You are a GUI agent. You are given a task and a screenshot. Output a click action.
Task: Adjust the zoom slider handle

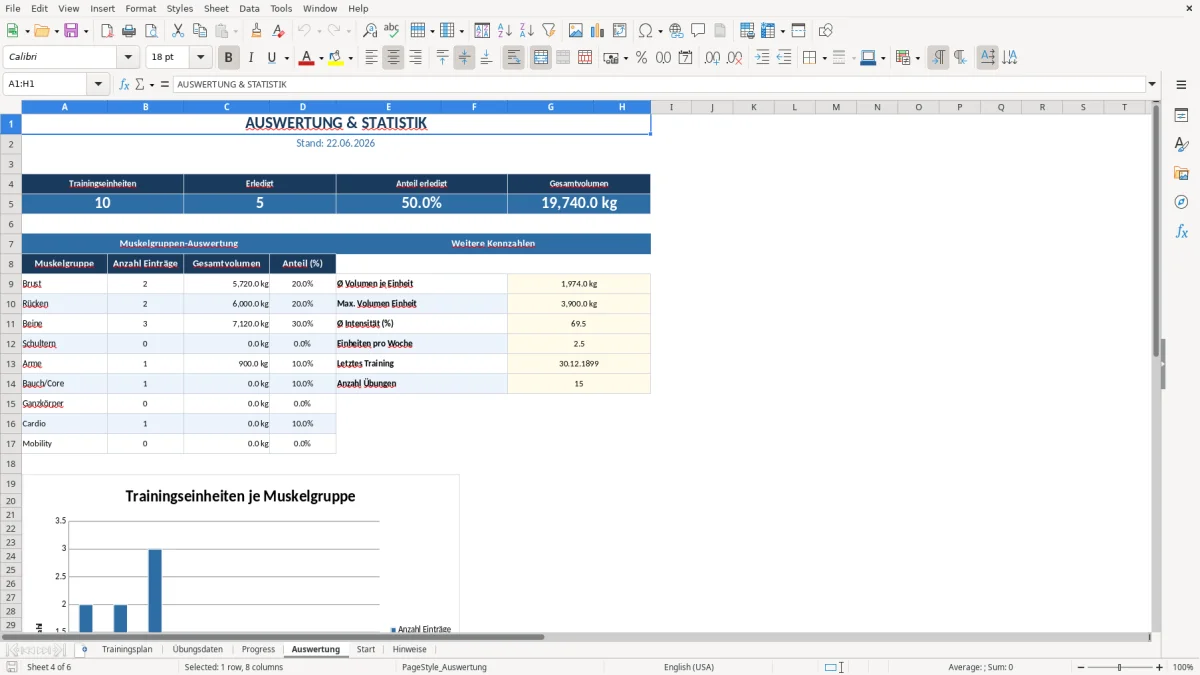1119,667
